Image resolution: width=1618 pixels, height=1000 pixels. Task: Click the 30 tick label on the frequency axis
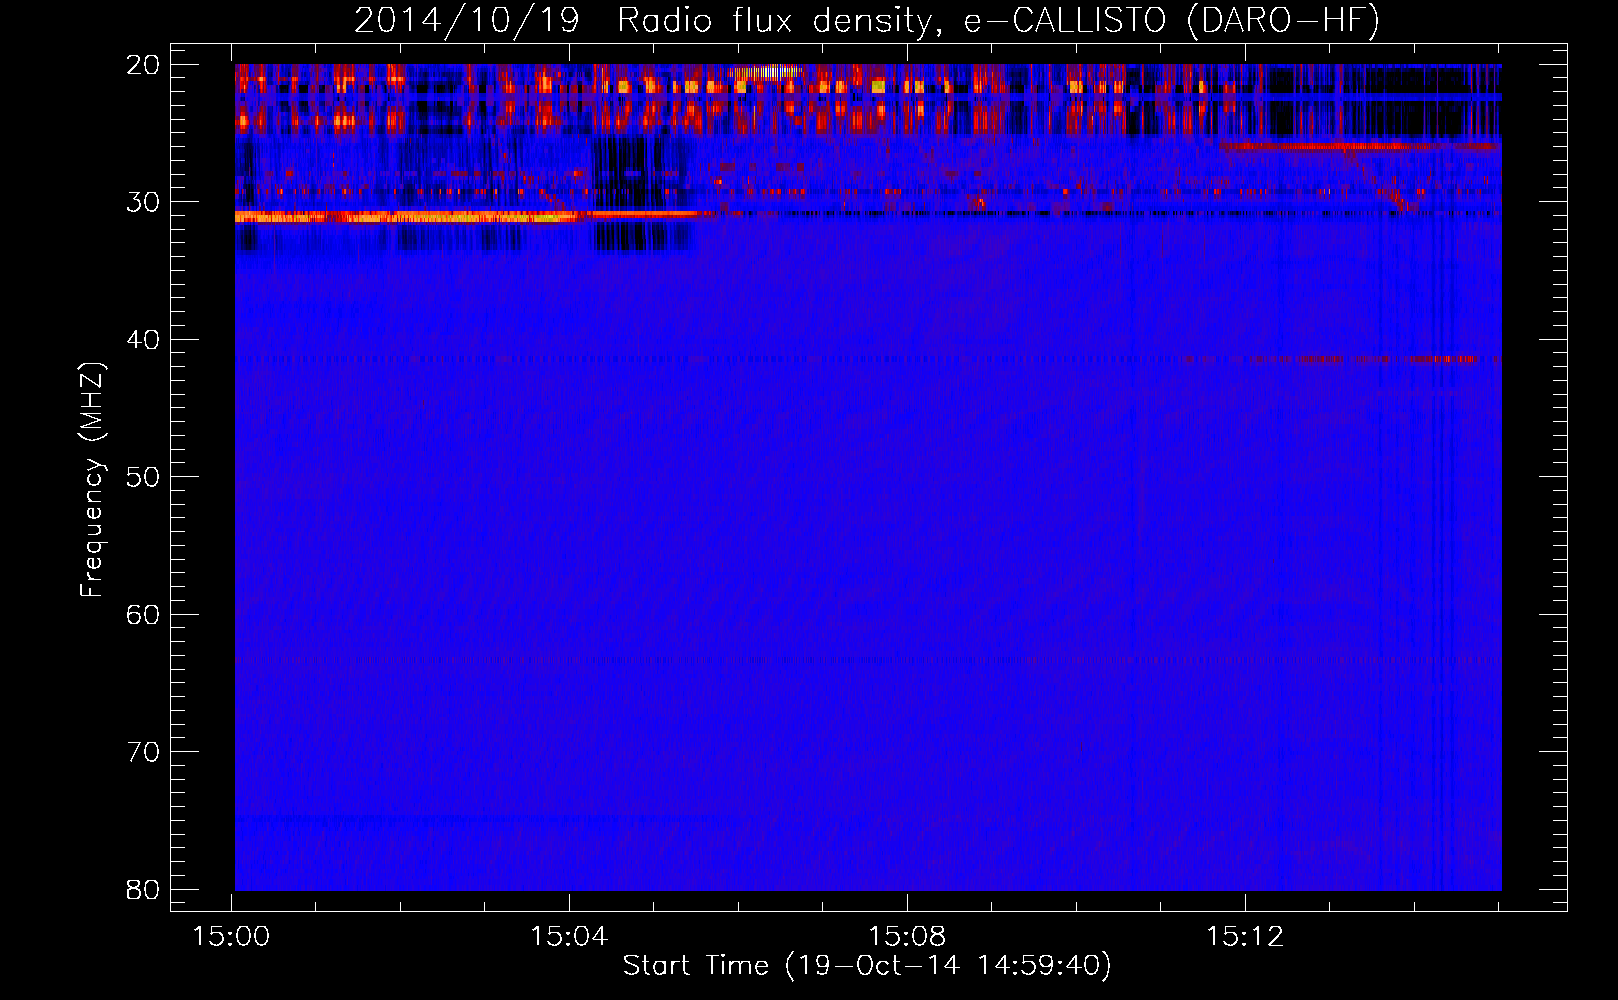[x=143, y=202]
